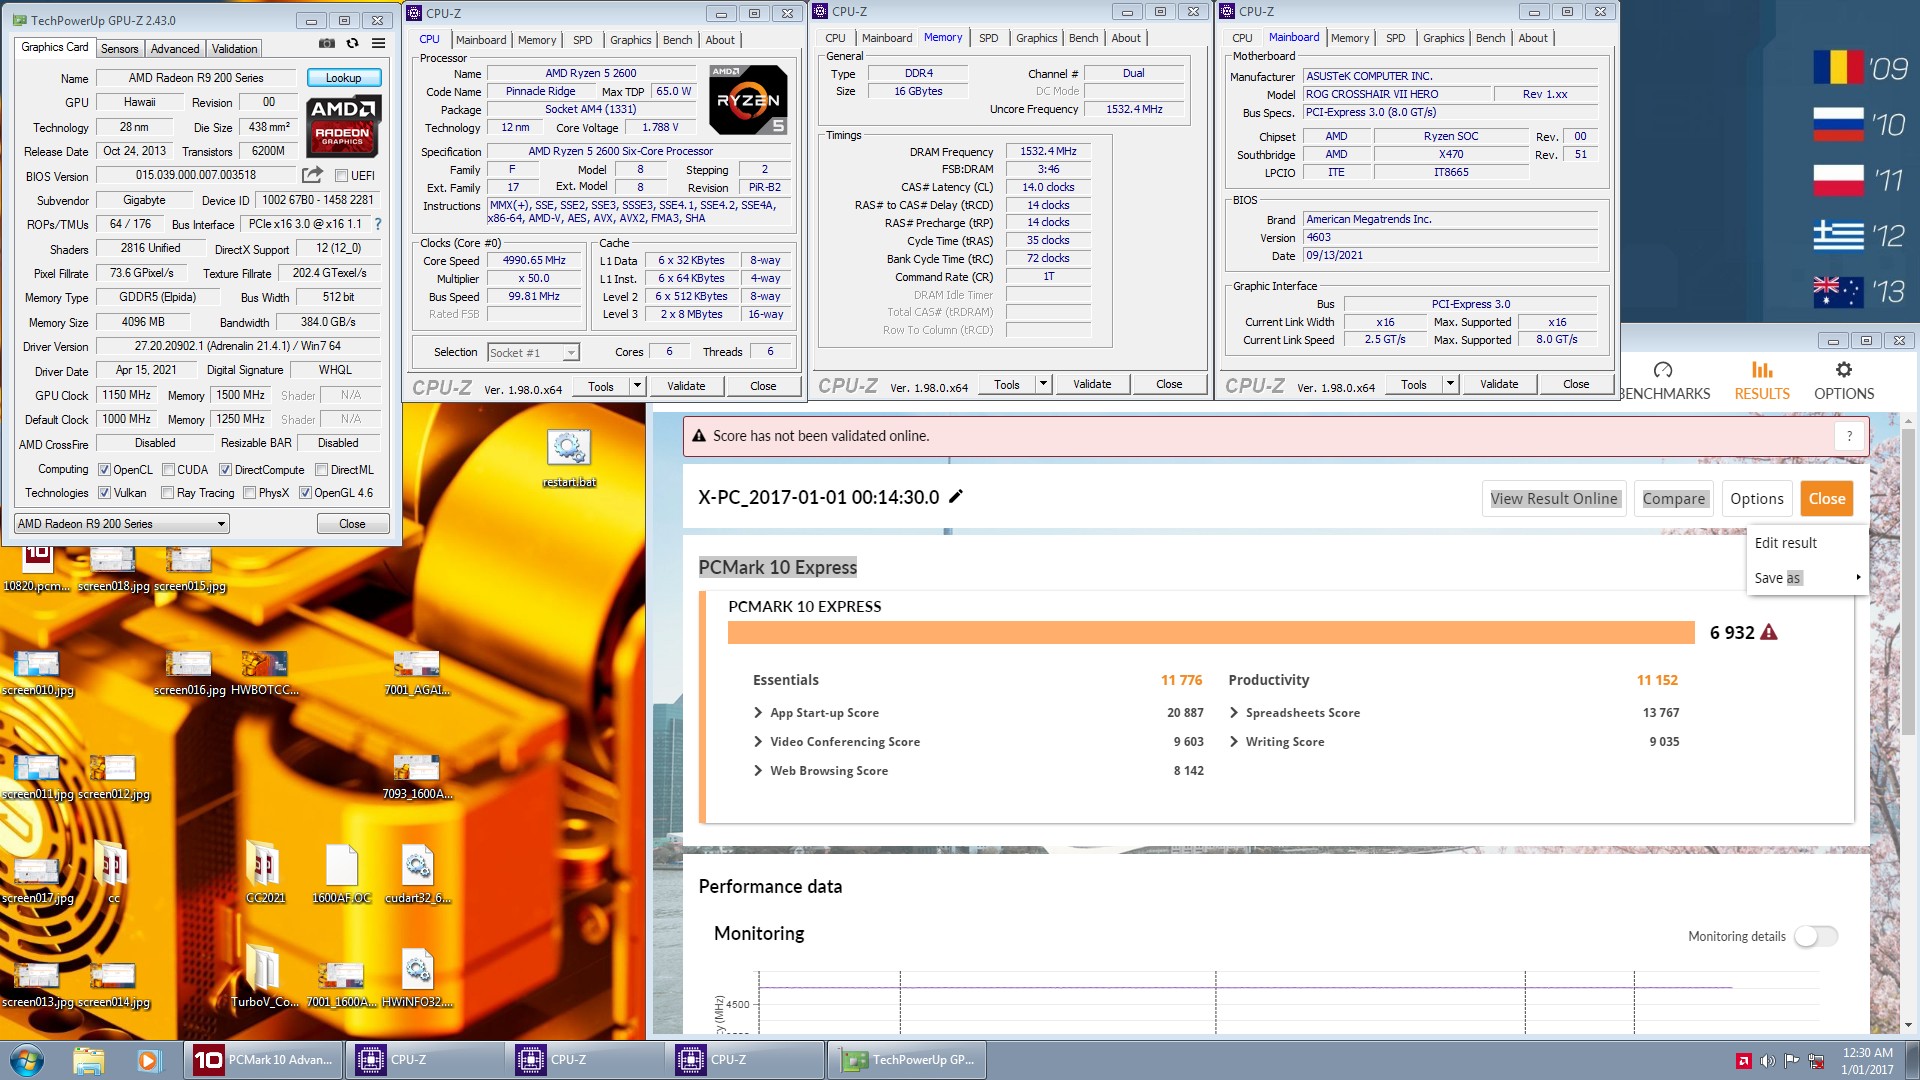This screenshot has height=1080, width=1920.
Task: Switch on Monitoring details toggle
Action: (x=1815, y=936)
